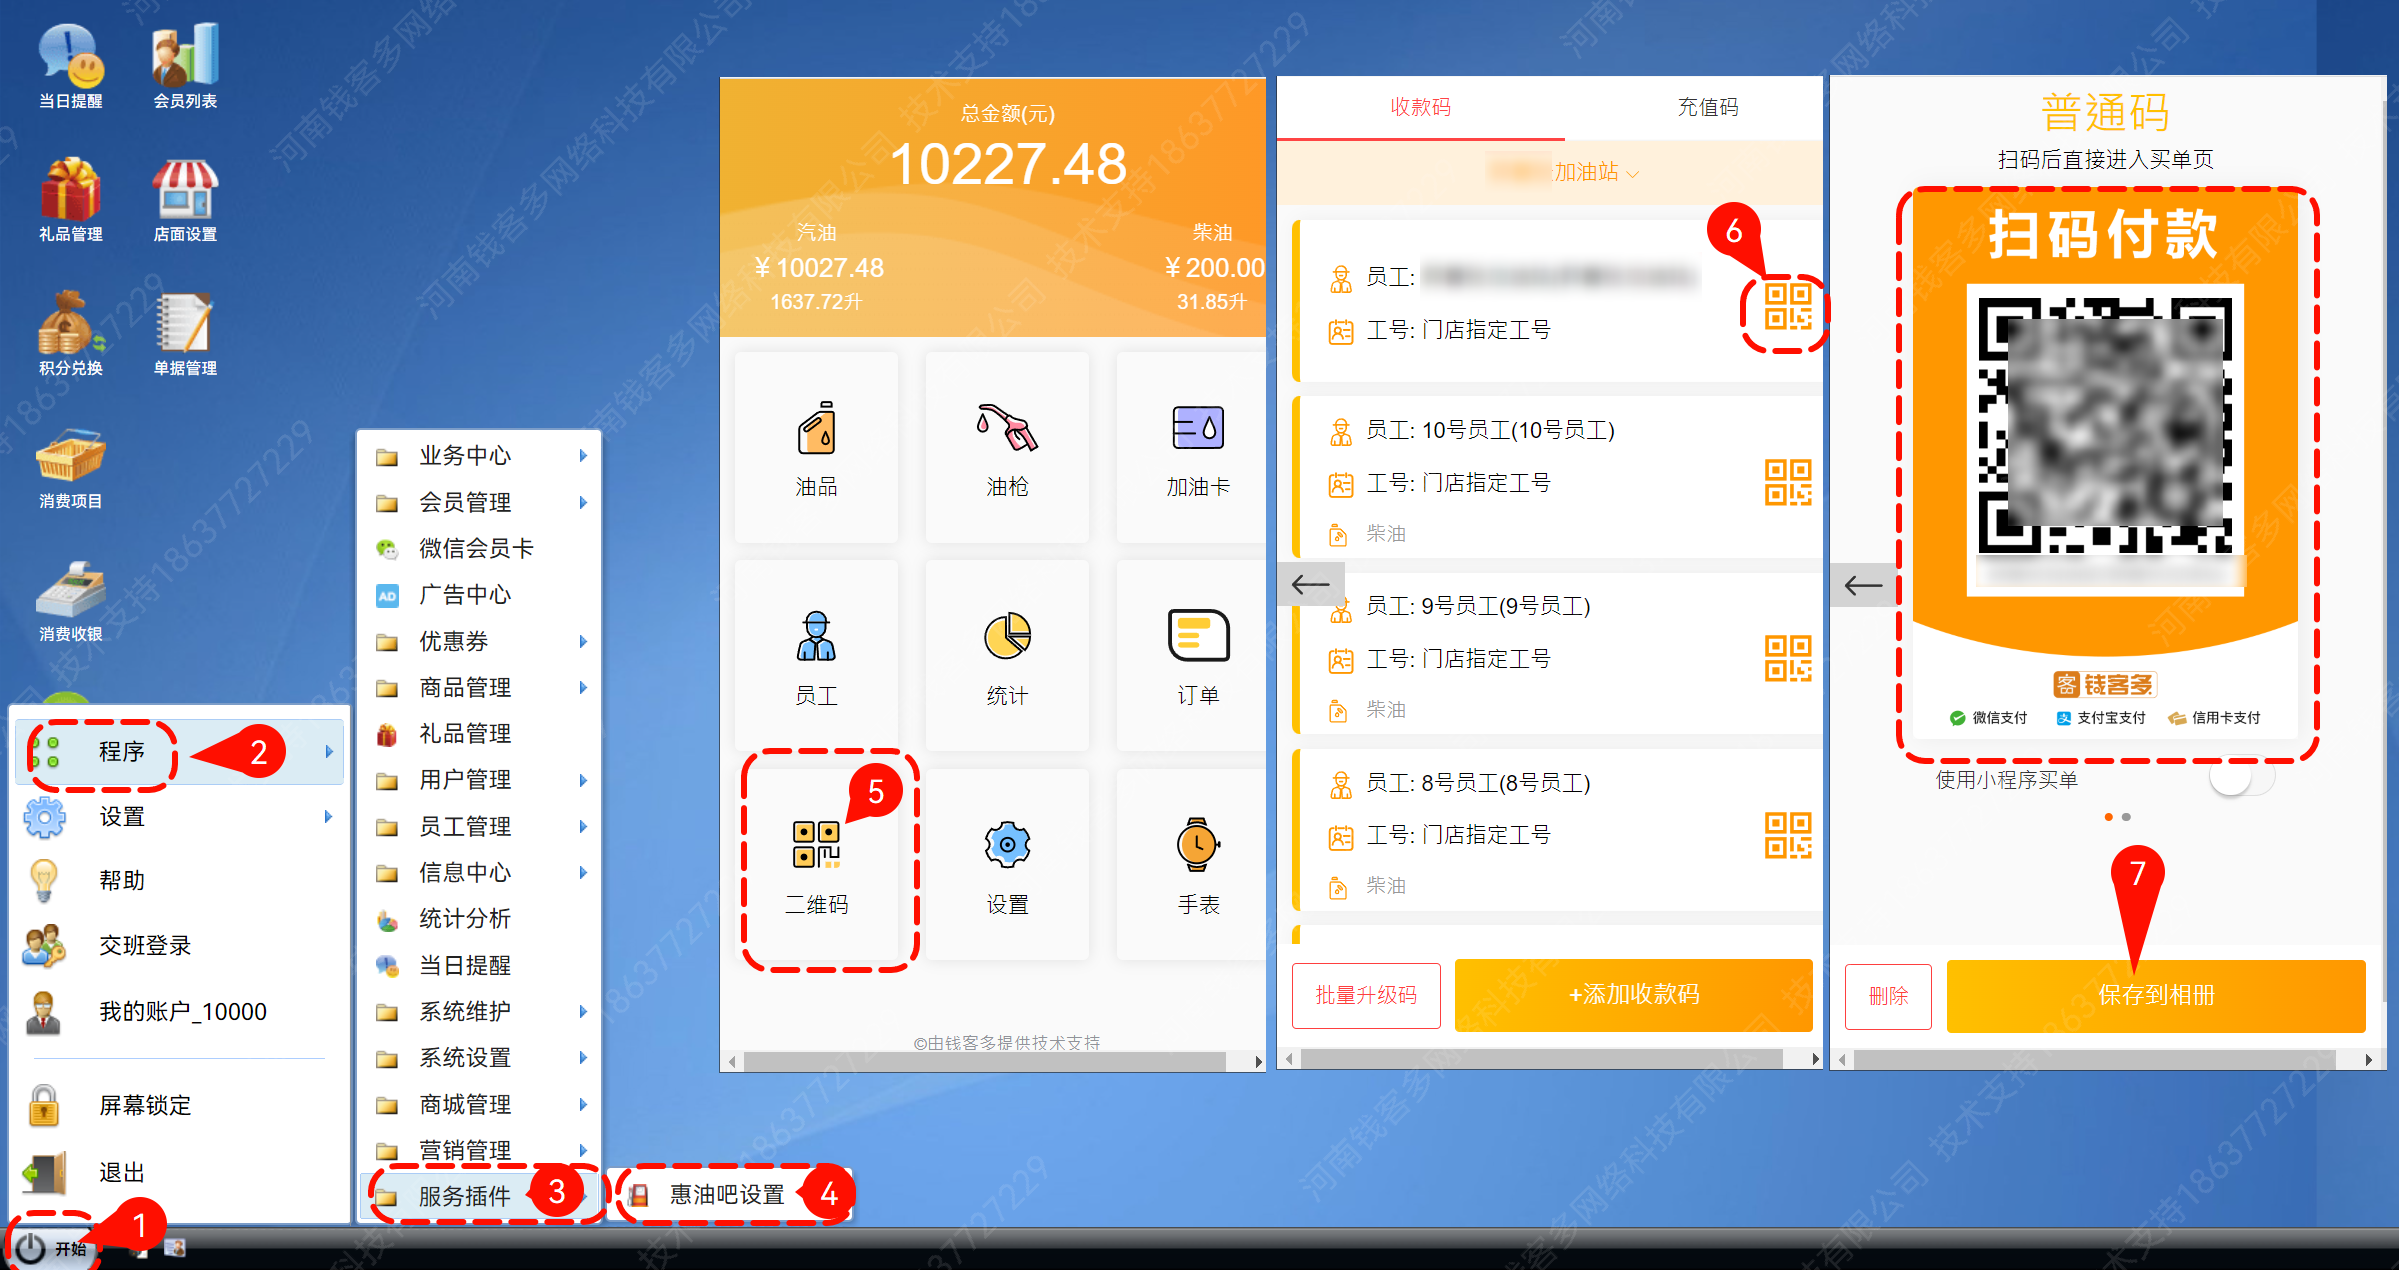Click the QR code icon for 10号员工
This screenshot has height=1270, width=2399.
1787,483
